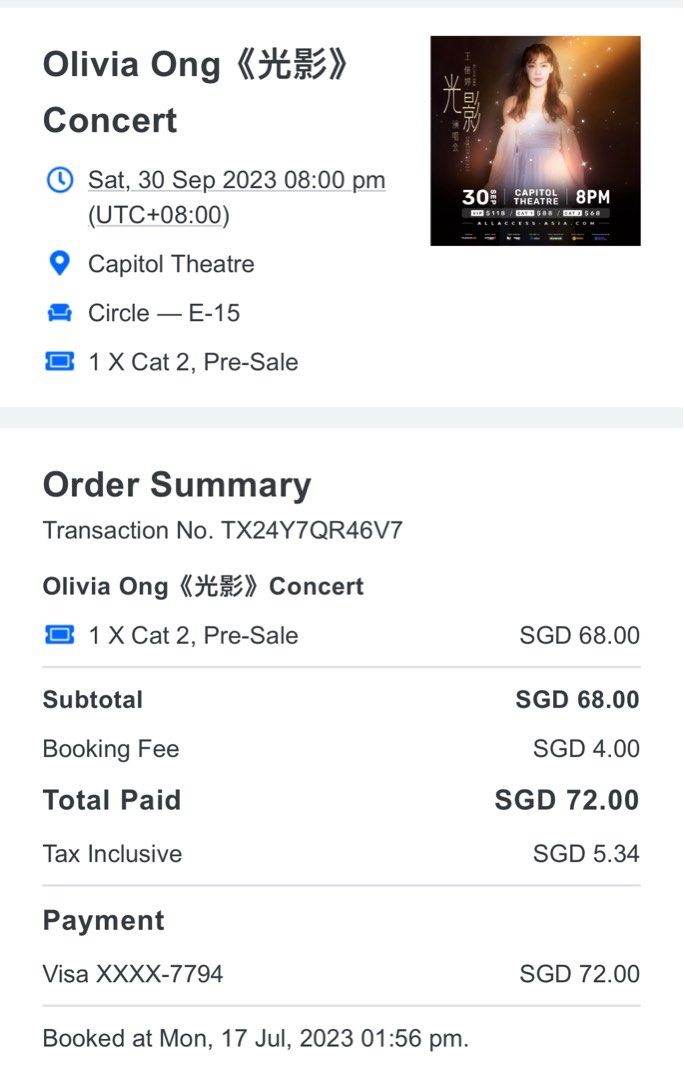Click the Order Summary heading

[x=177, y=485]
